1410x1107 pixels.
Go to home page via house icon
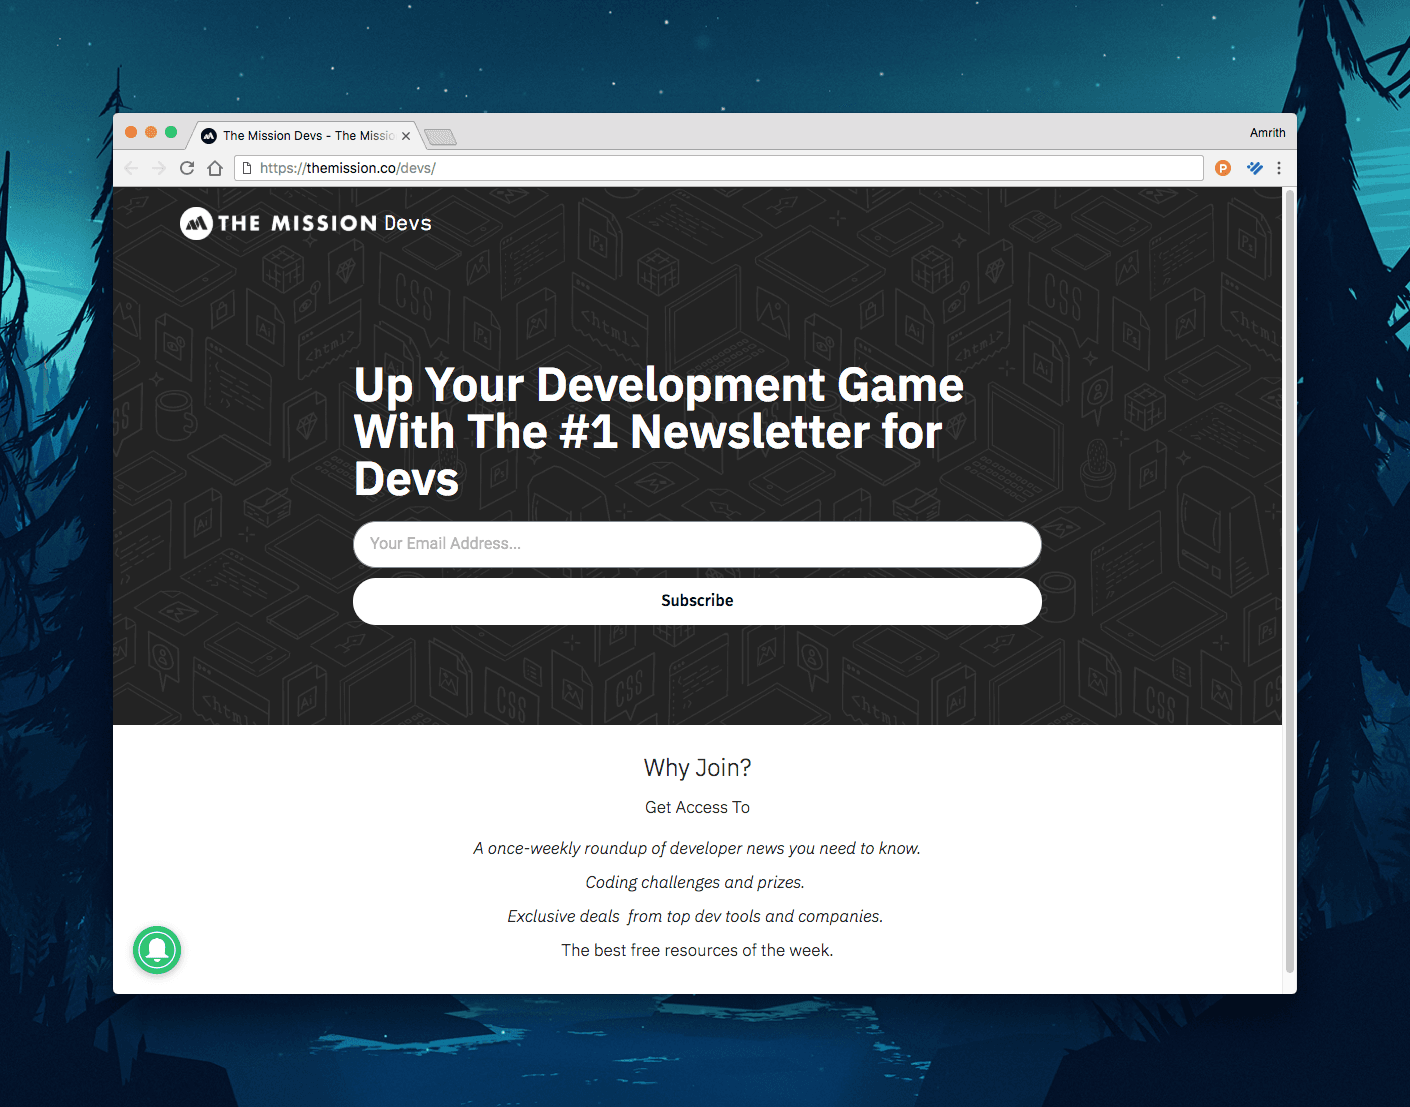click(215, 168)
